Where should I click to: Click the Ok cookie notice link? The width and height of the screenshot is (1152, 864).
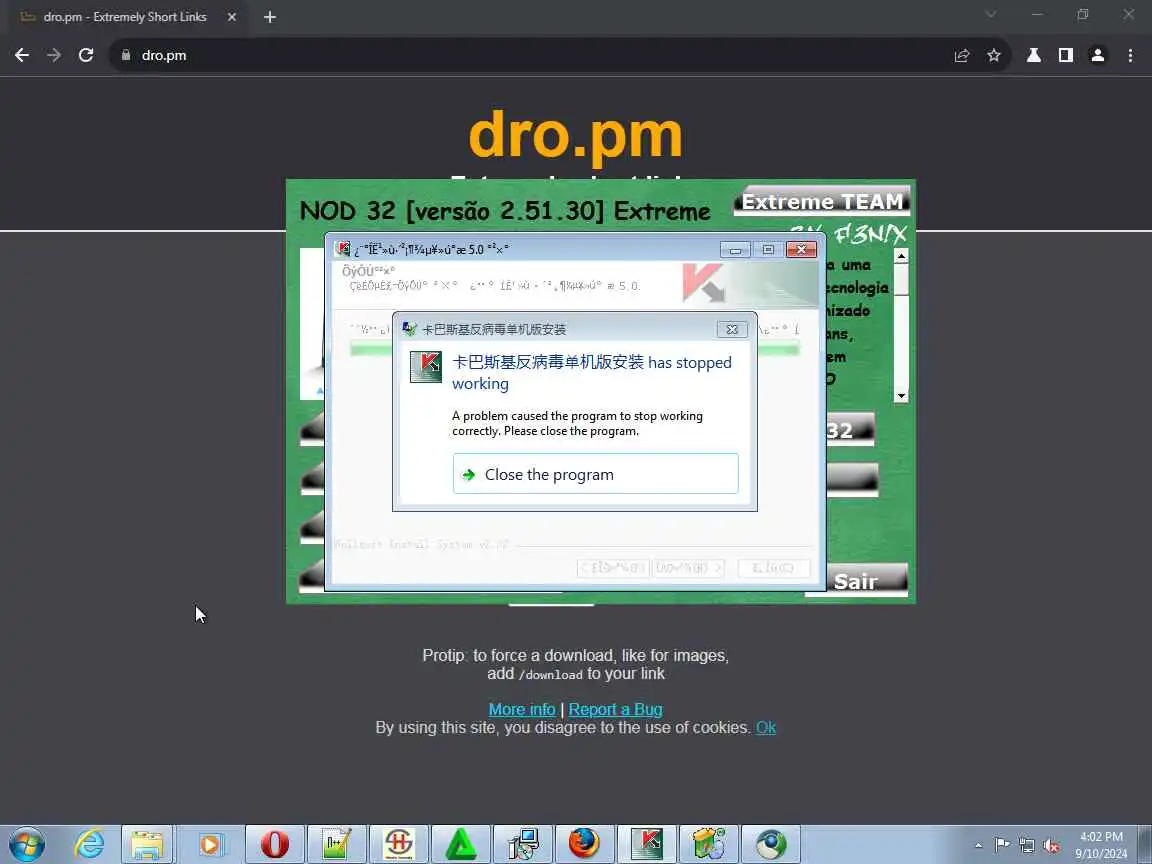coord(766,727)
